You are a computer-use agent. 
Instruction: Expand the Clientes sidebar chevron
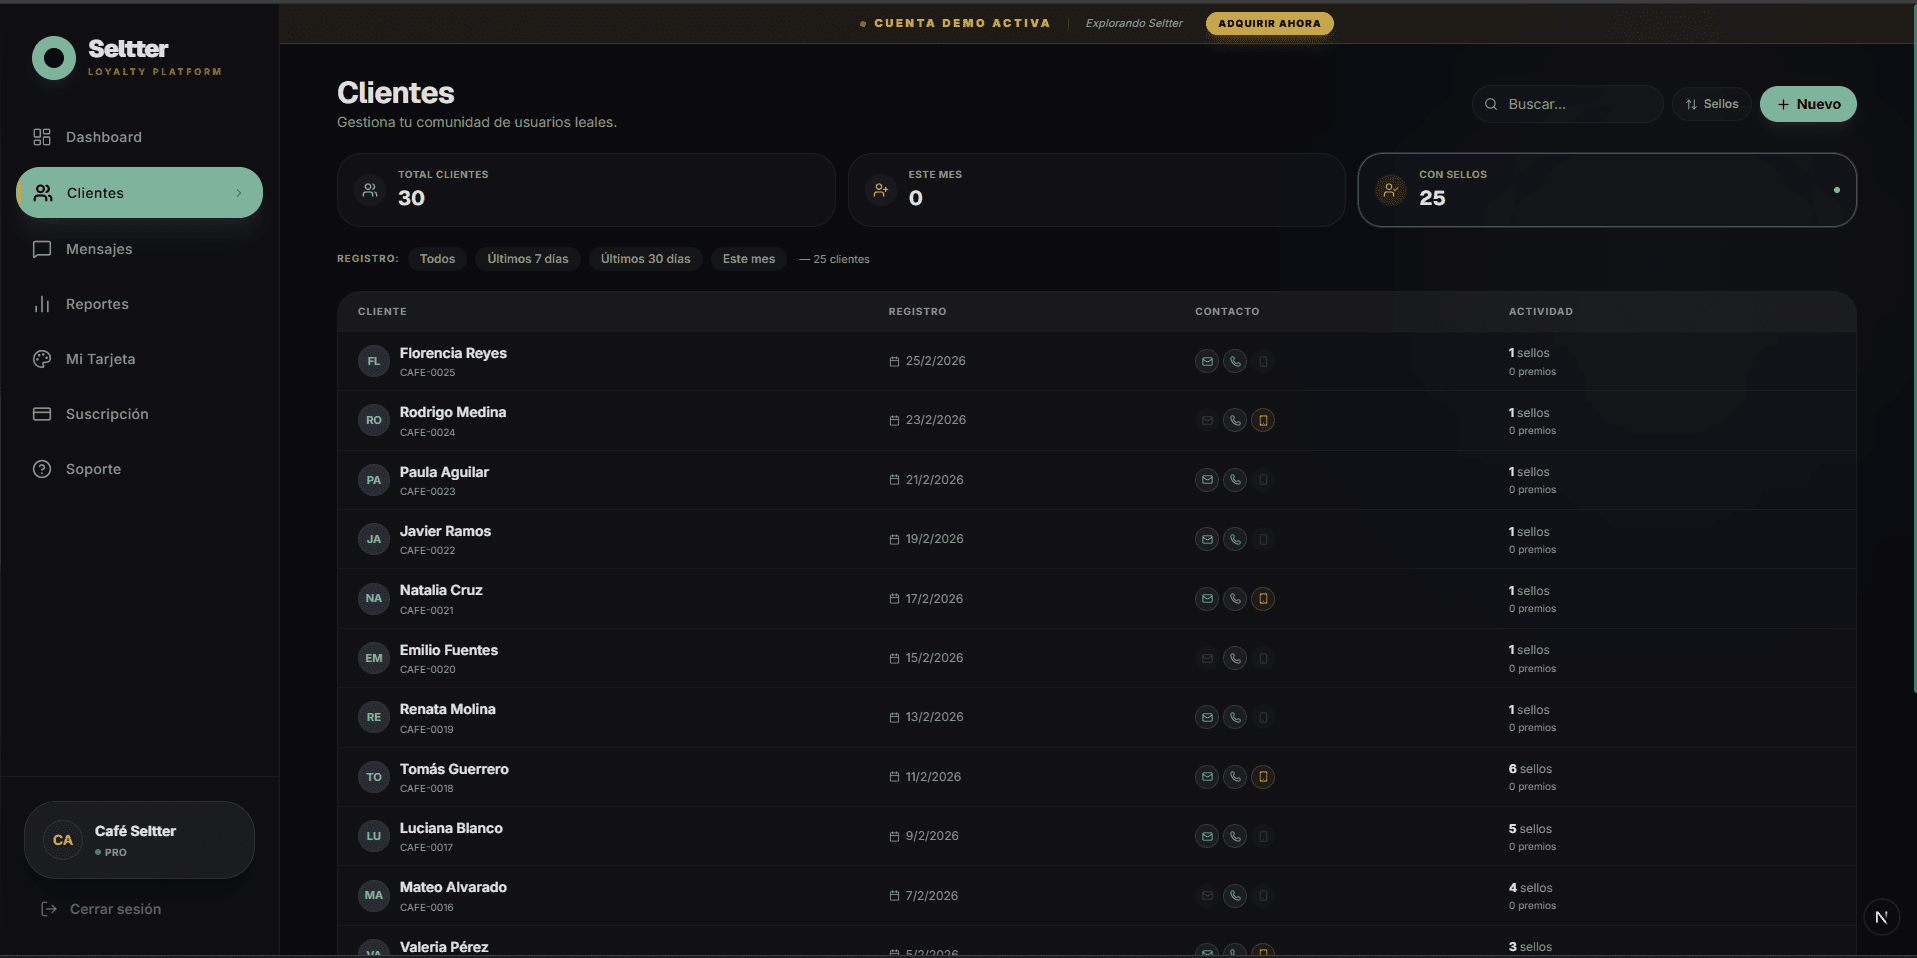point(239,193)
